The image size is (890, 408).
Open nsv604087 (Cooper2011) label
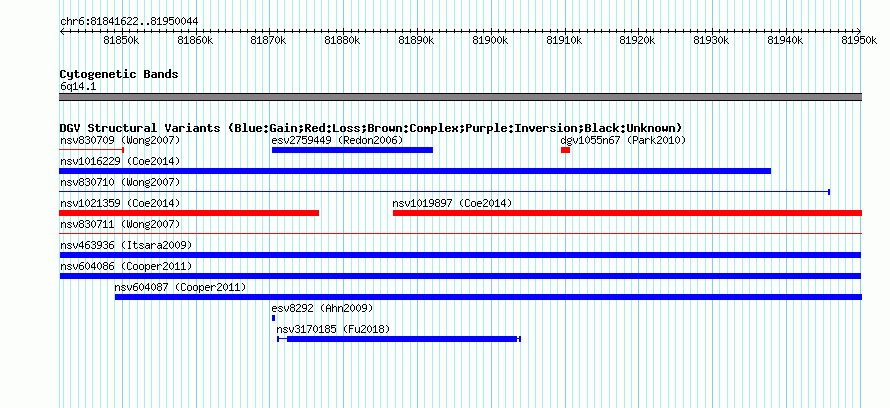(180, 287)
